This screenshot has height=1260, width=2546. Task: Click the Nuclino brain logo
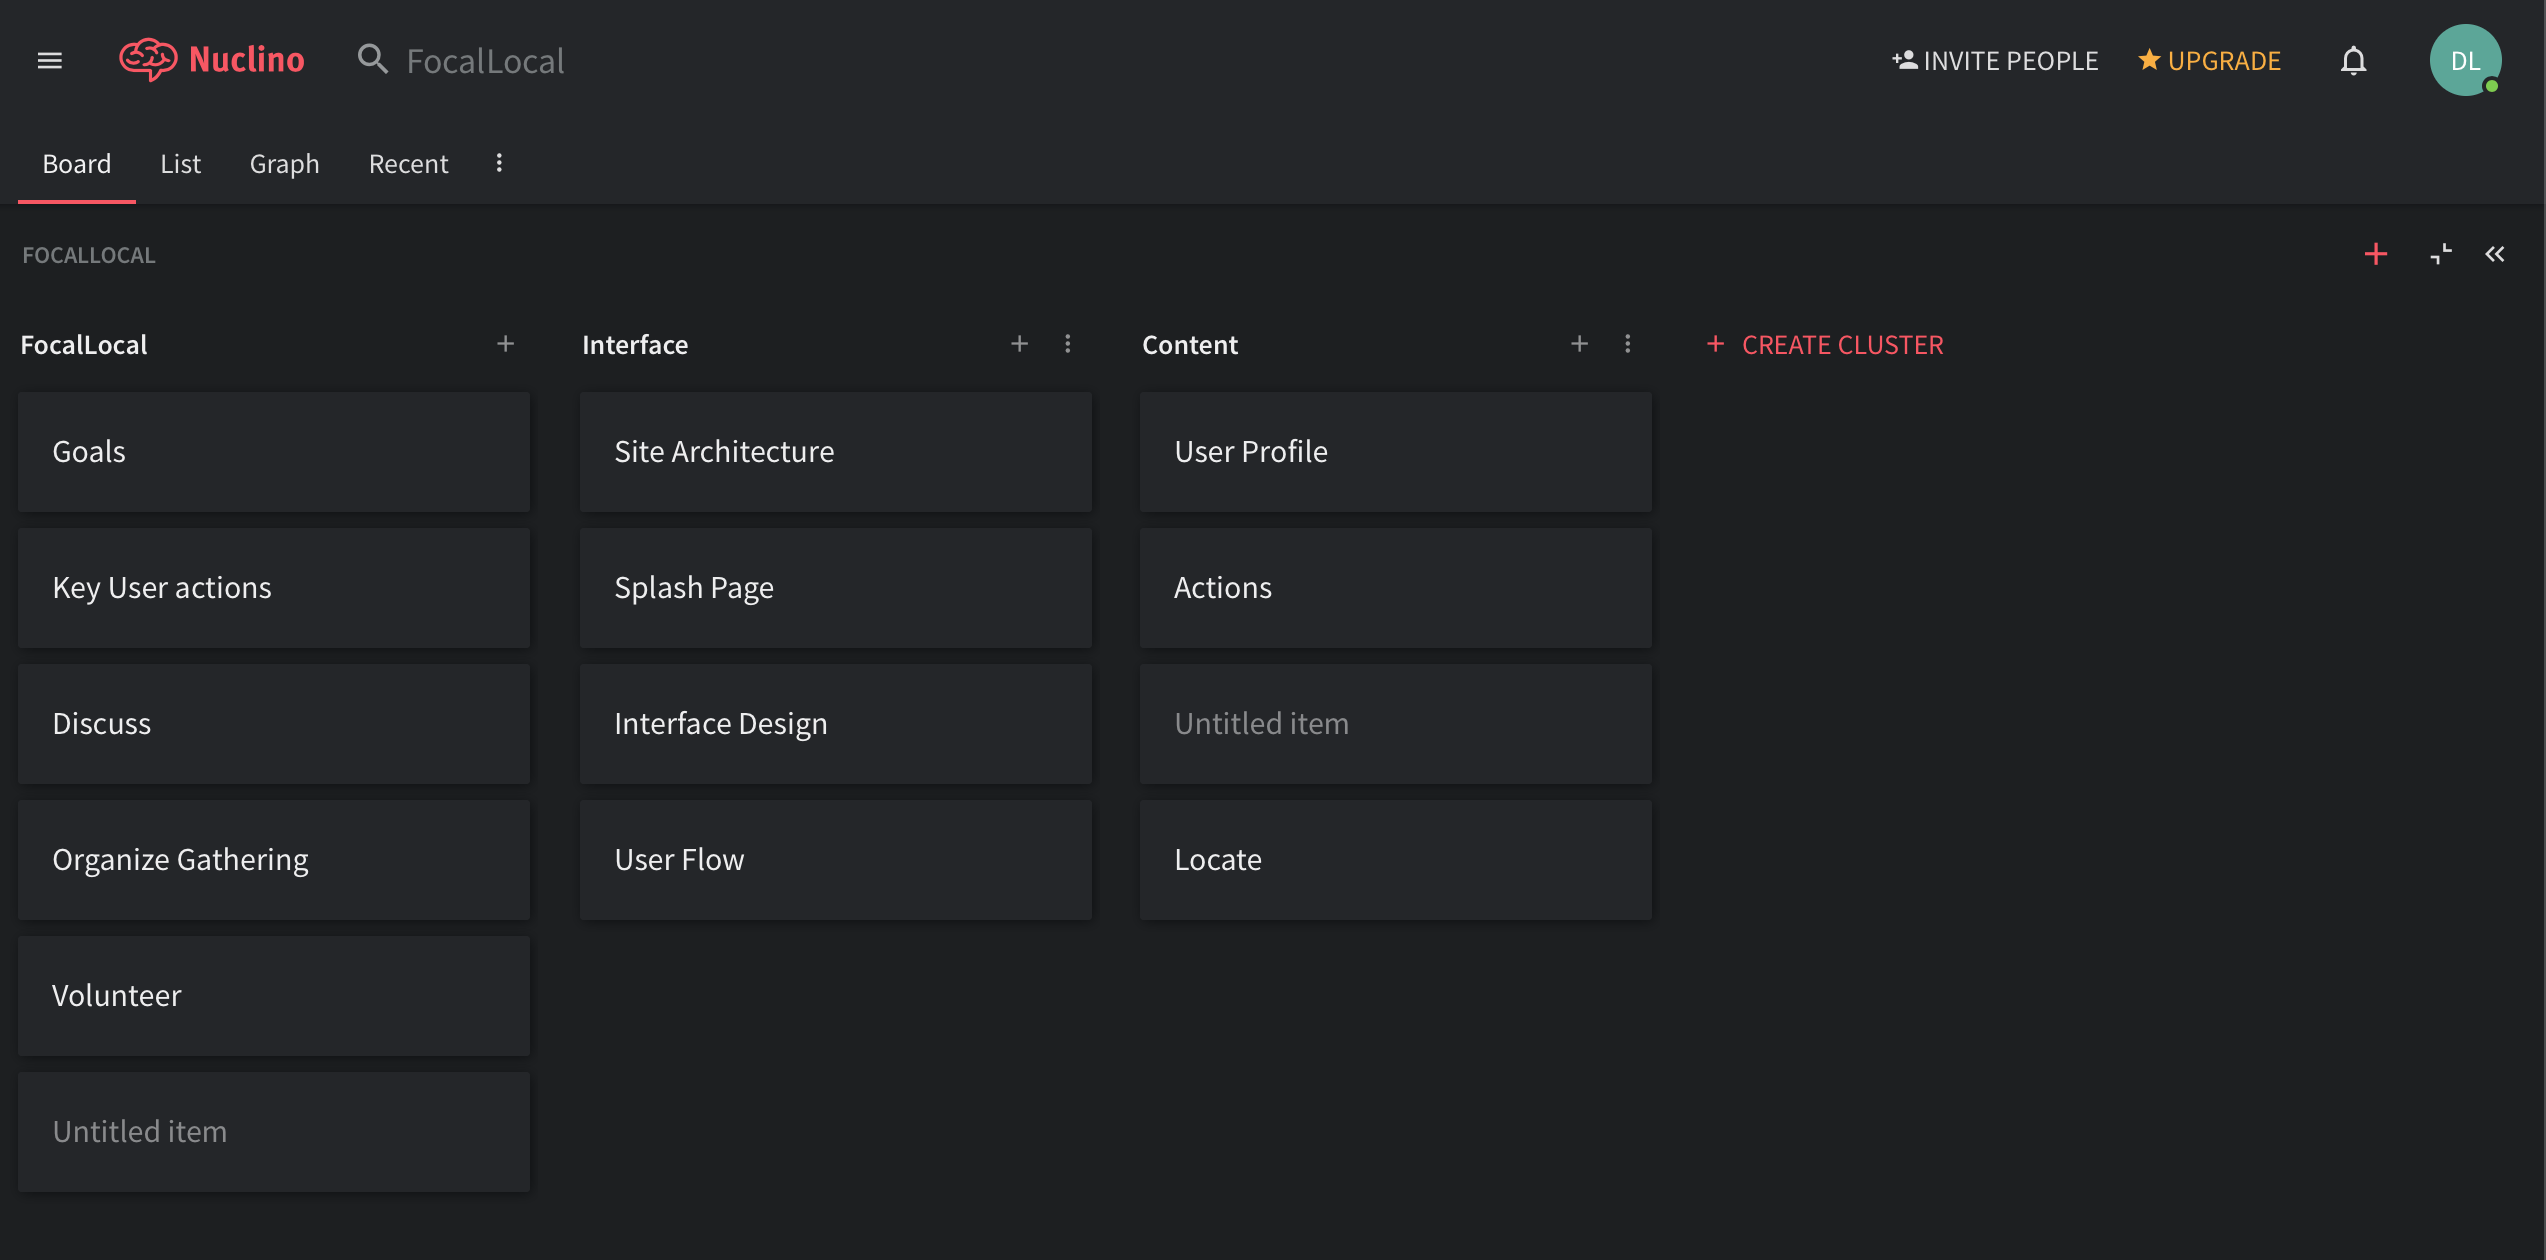(149, 60)
